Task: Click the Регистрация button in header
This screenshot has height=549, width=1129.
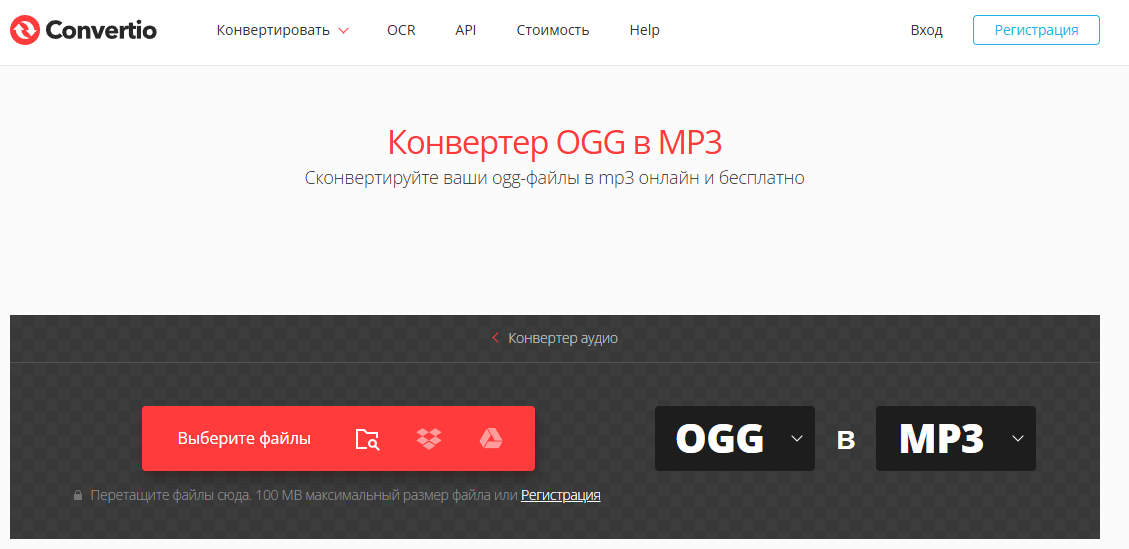Action: 1036,30
